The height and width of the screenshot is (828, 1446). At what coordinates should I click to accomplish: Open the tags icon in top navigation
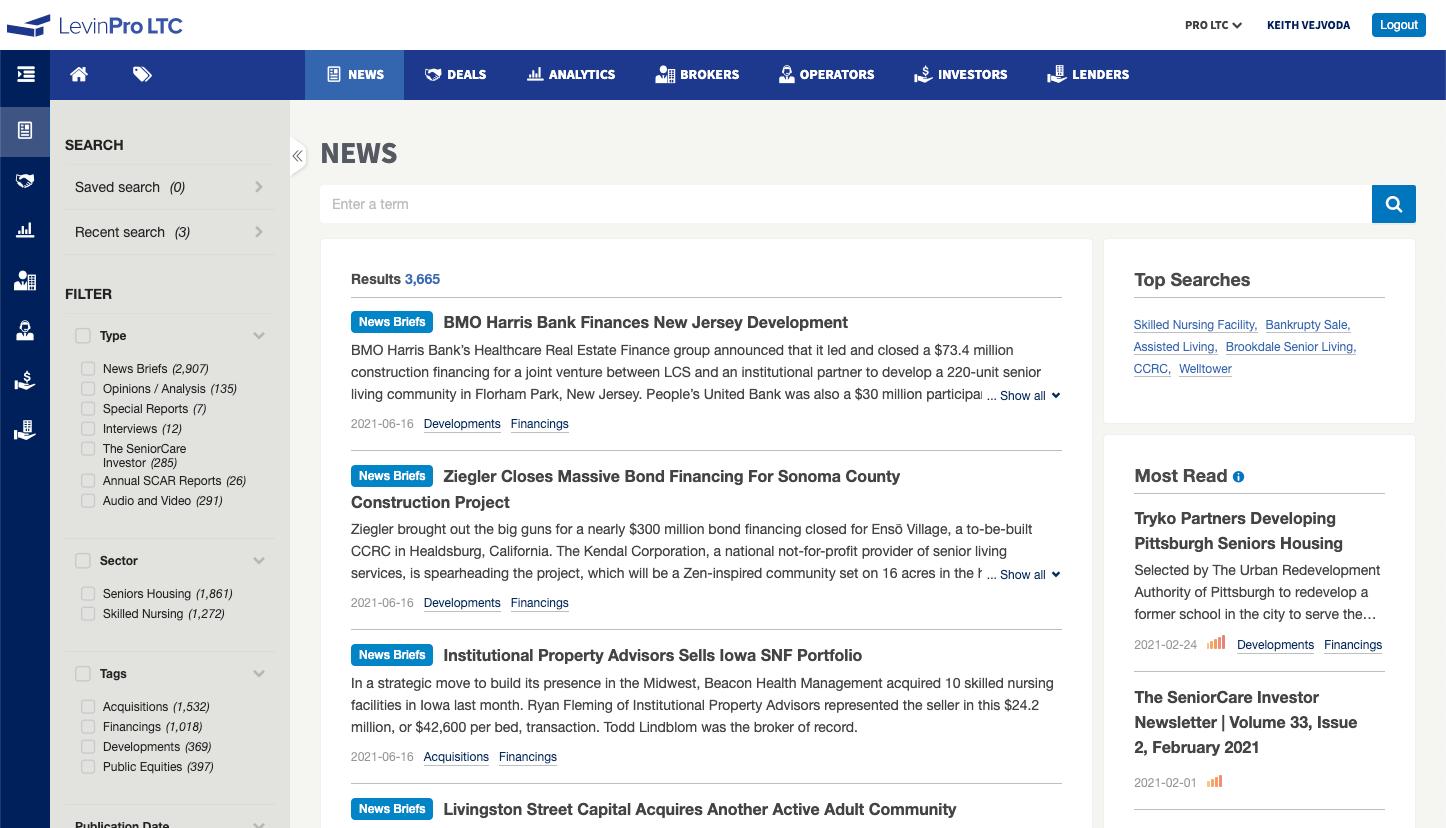pos(142,74)
